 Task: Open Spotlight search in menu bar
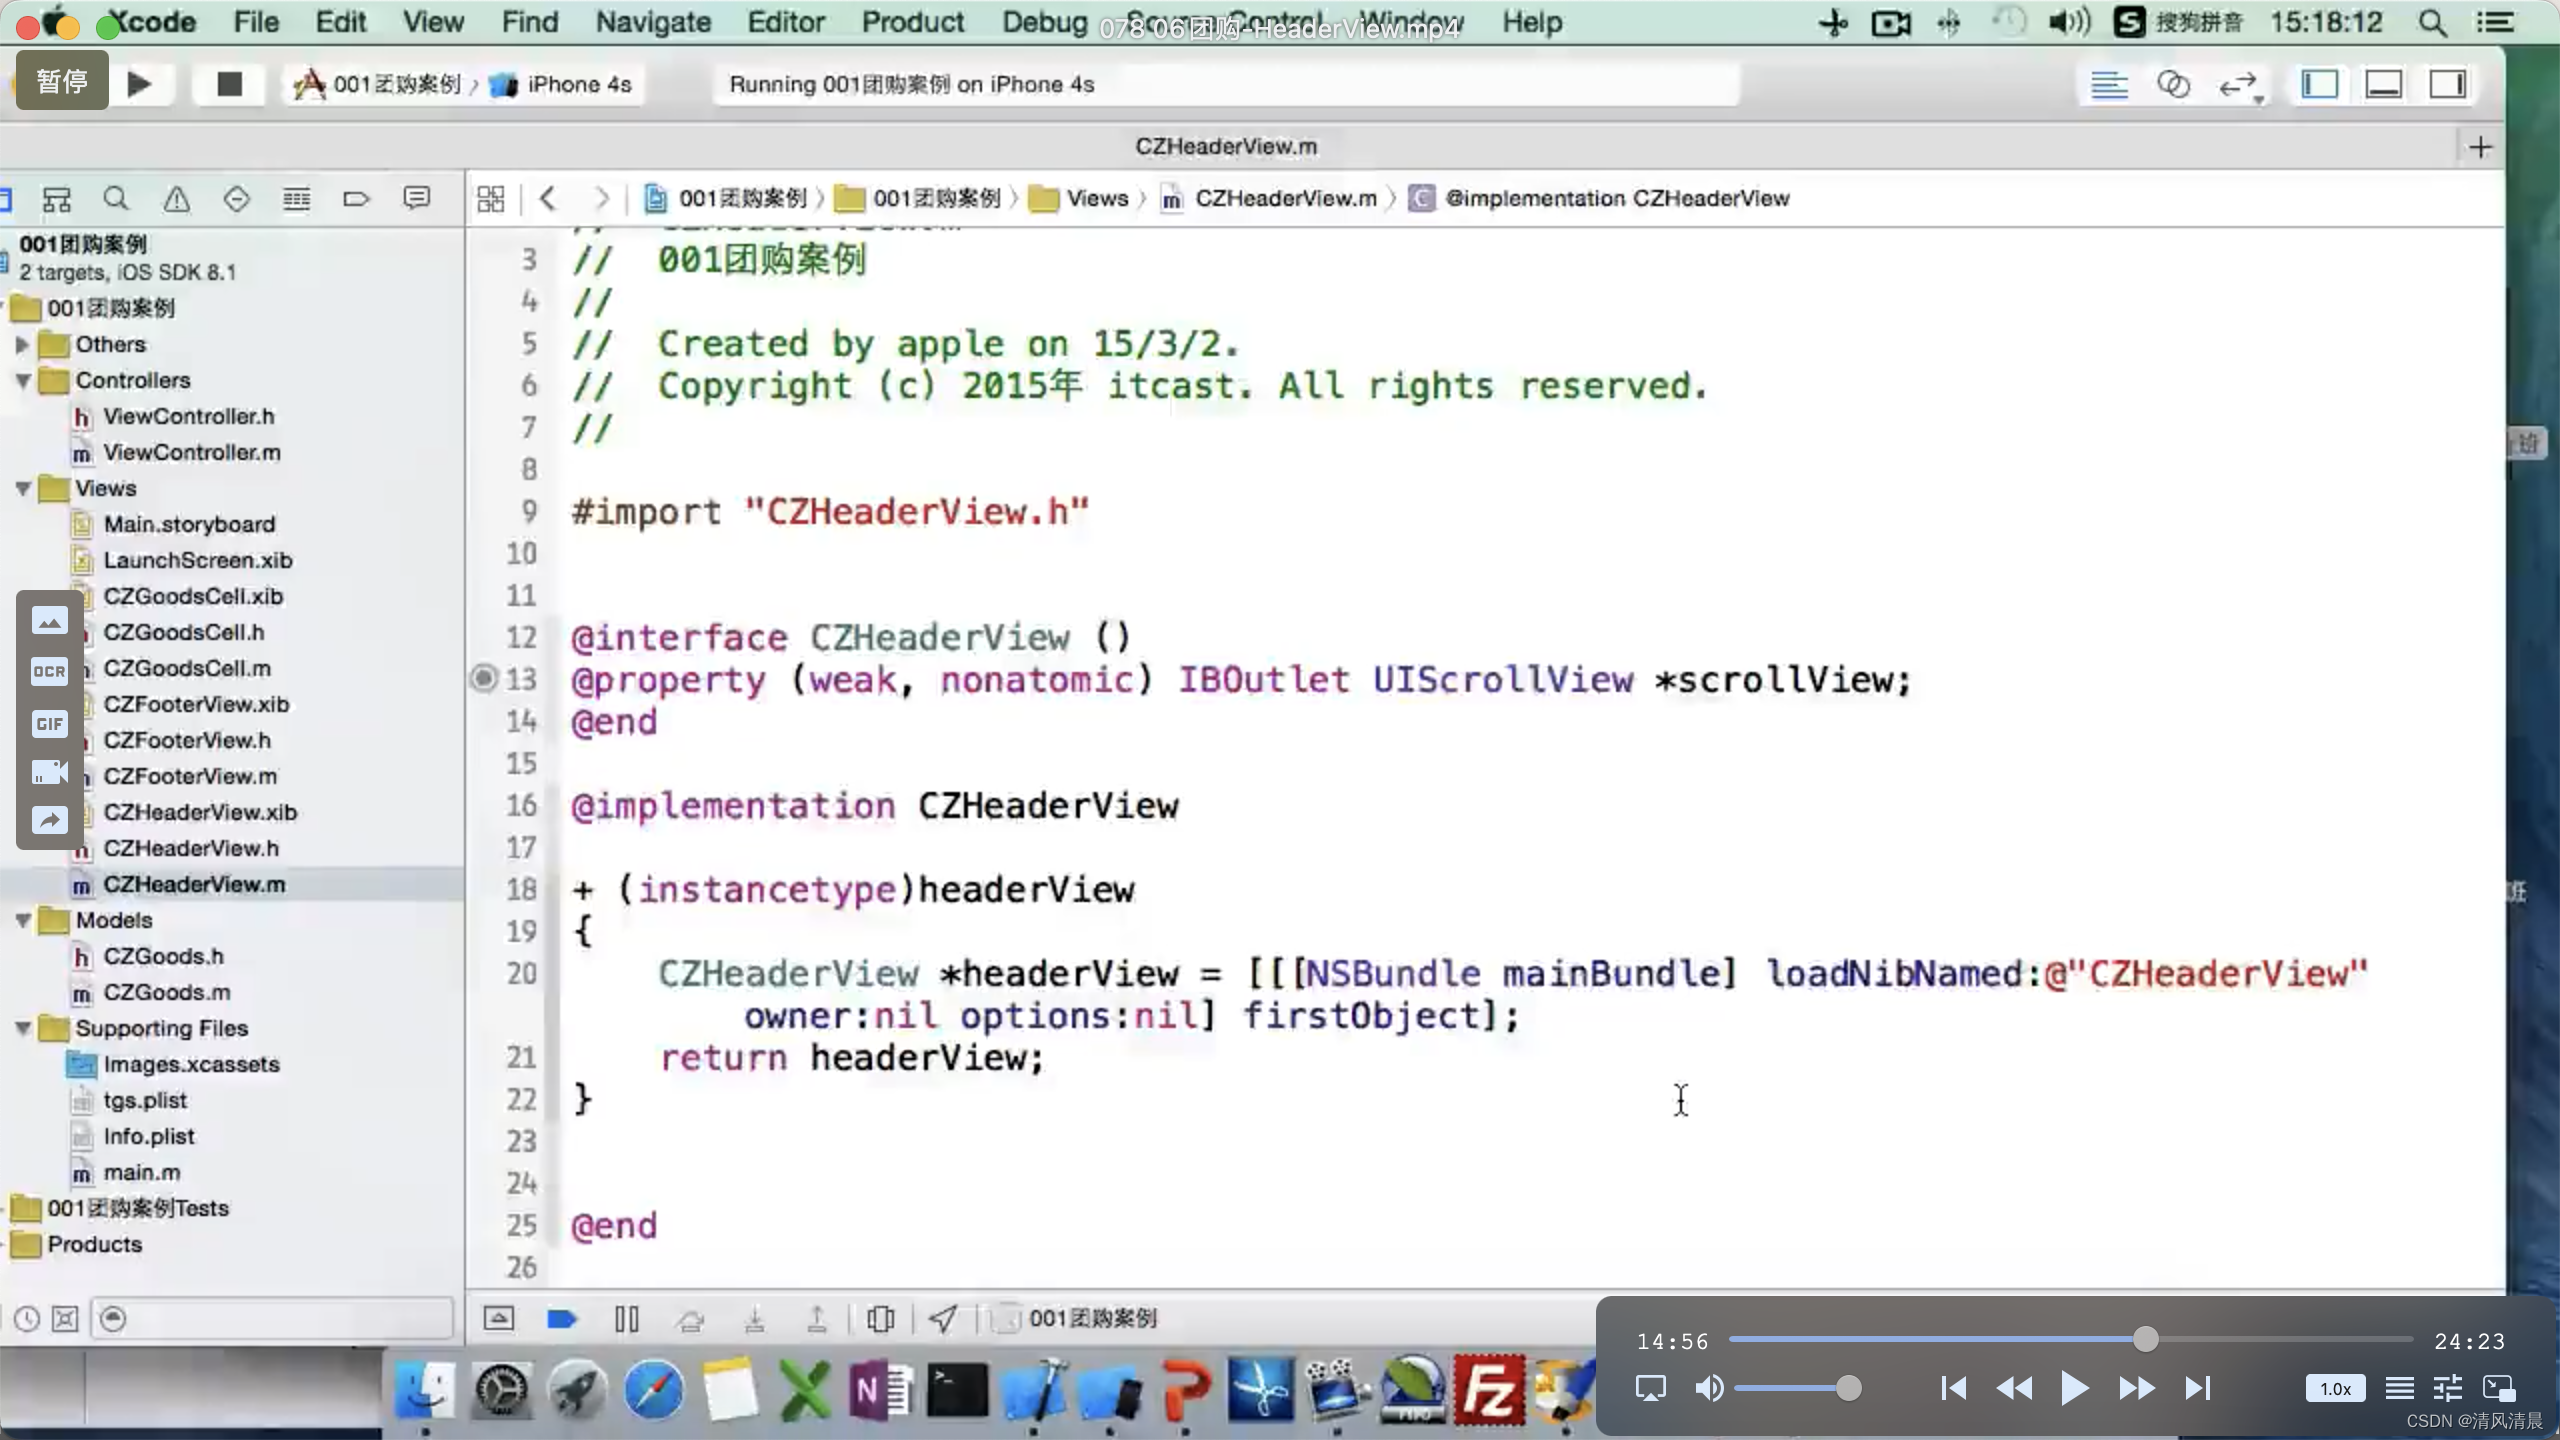click(2433, 22)
